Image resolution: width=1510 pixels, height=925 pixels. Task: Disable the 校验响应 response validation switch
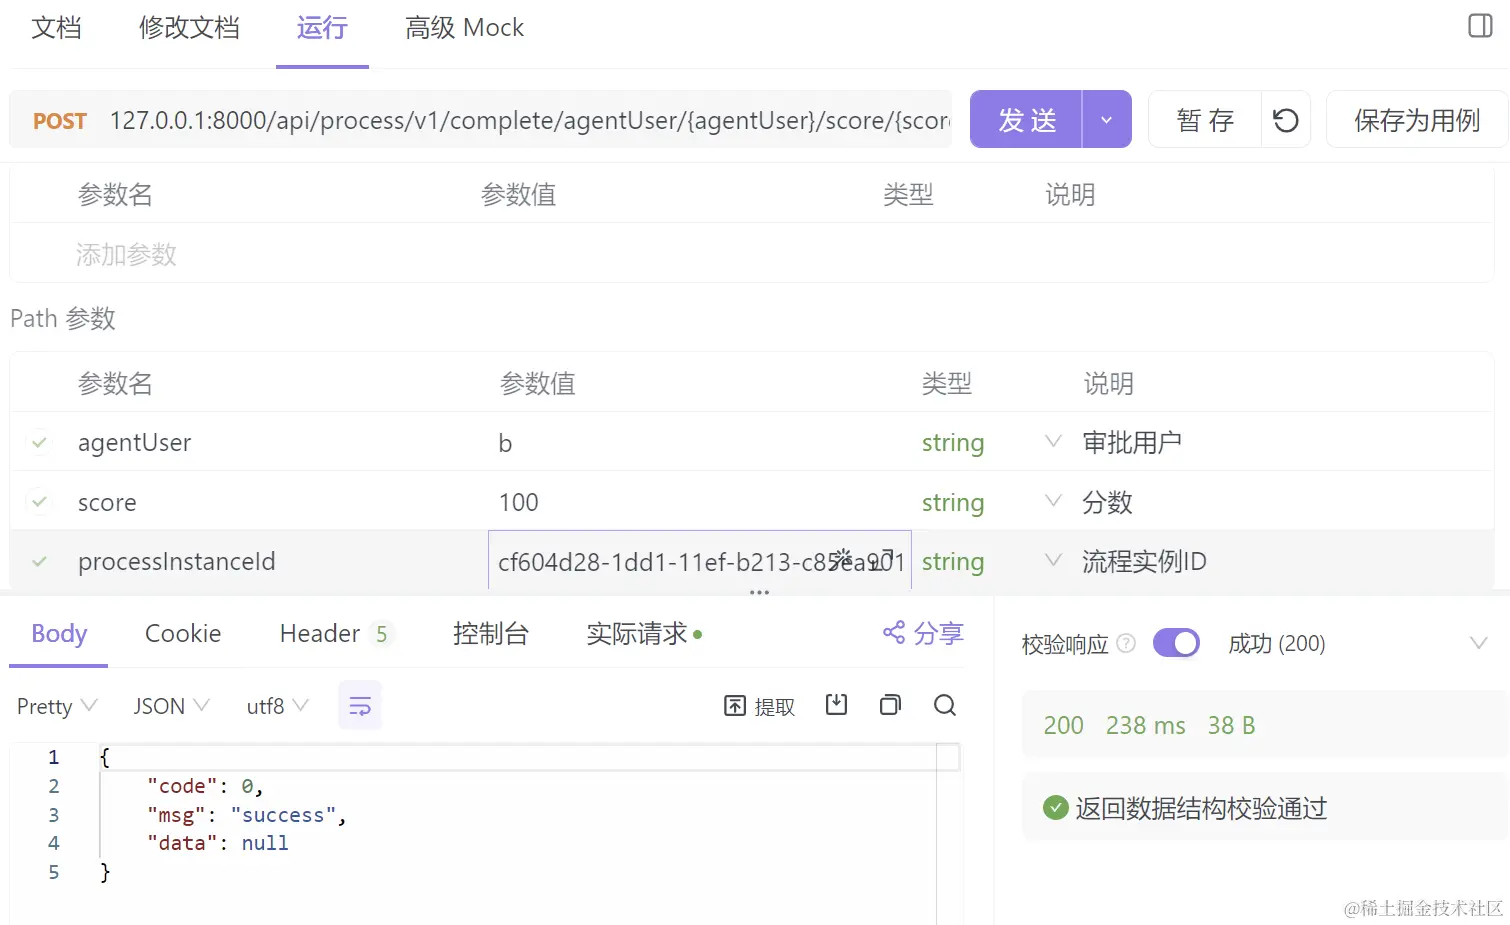[1176, 643]
